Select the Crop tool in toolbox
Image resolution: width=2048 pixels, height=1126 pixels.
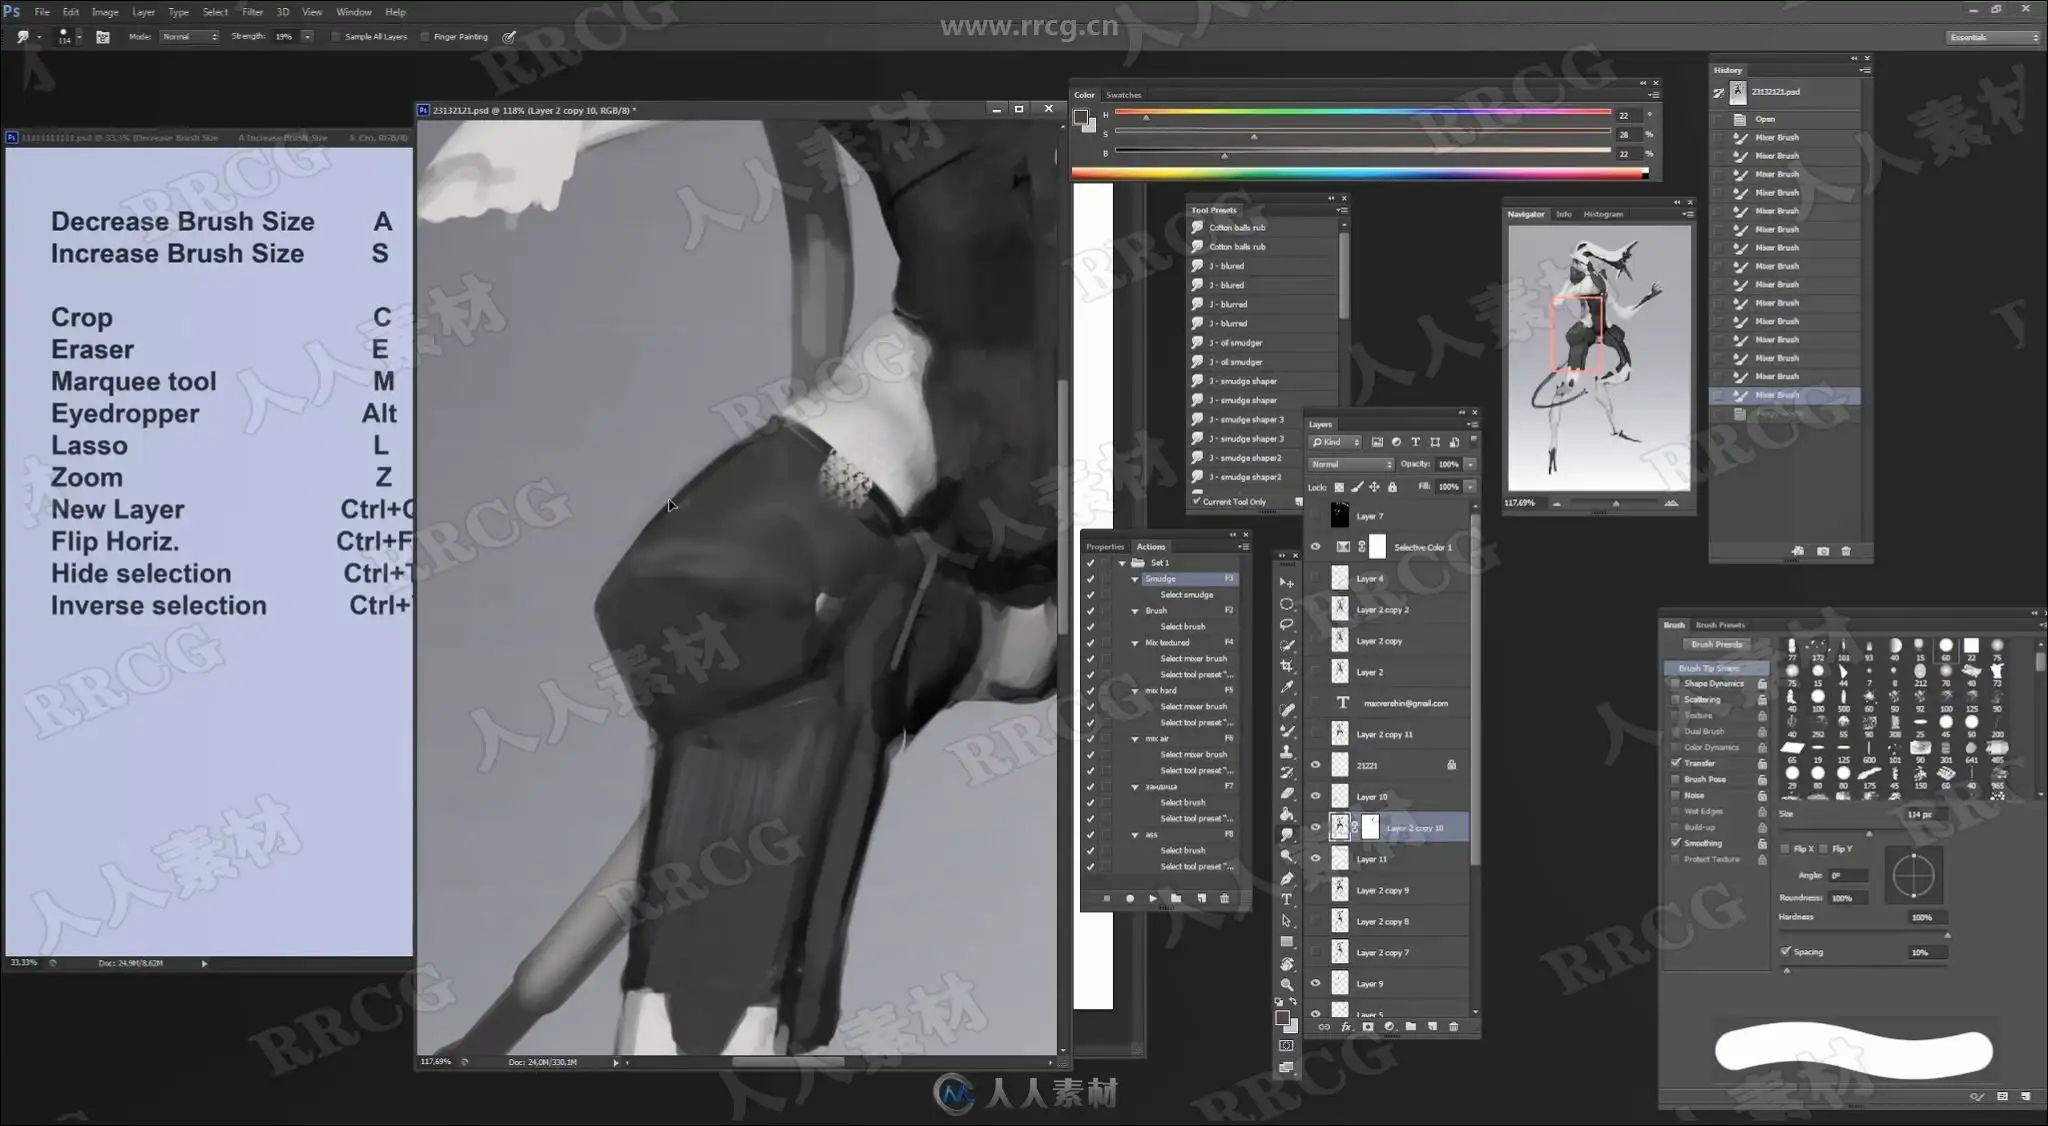tap(1287, 666)
